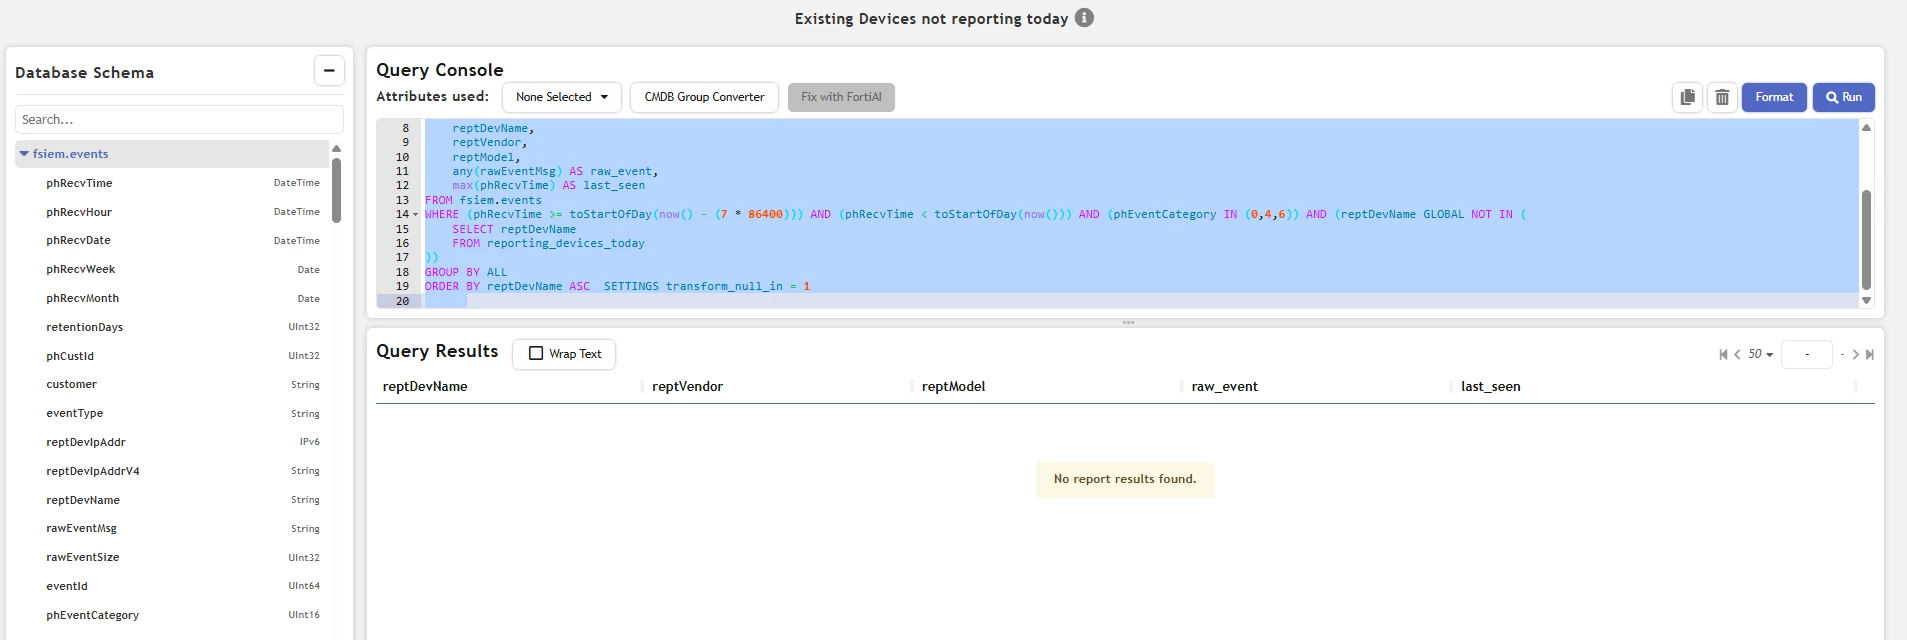Sort by the reptVendor column header
The width and height of the screenshot is (1907, 640).
687,386
